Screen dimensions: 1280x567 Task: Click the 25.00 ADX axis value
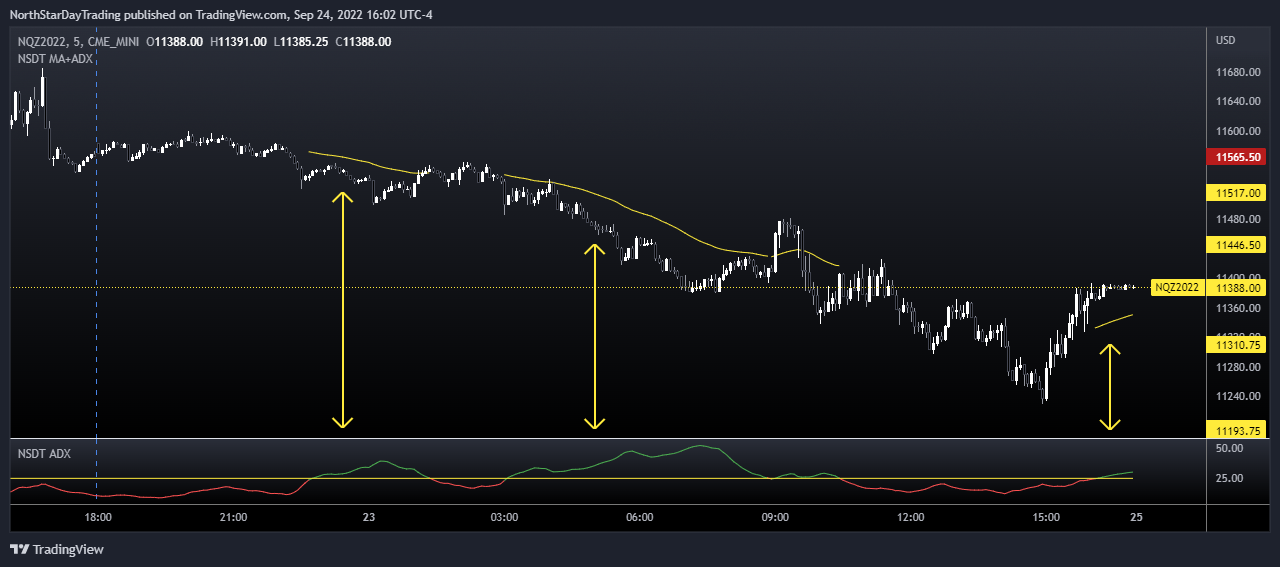[x=1229, y=478]
